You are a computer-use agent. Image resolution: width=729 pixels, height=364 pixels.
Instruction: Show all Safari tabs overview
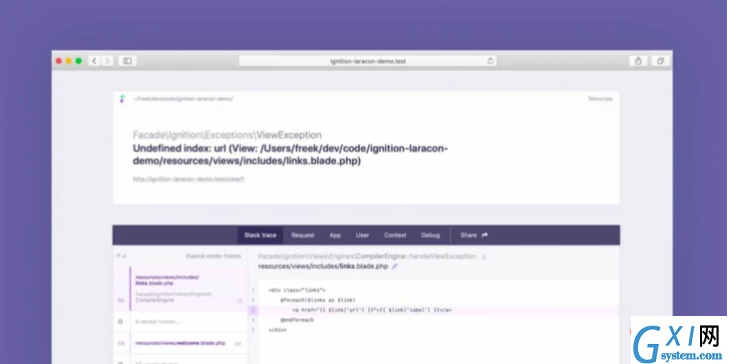tap(660, 61)
